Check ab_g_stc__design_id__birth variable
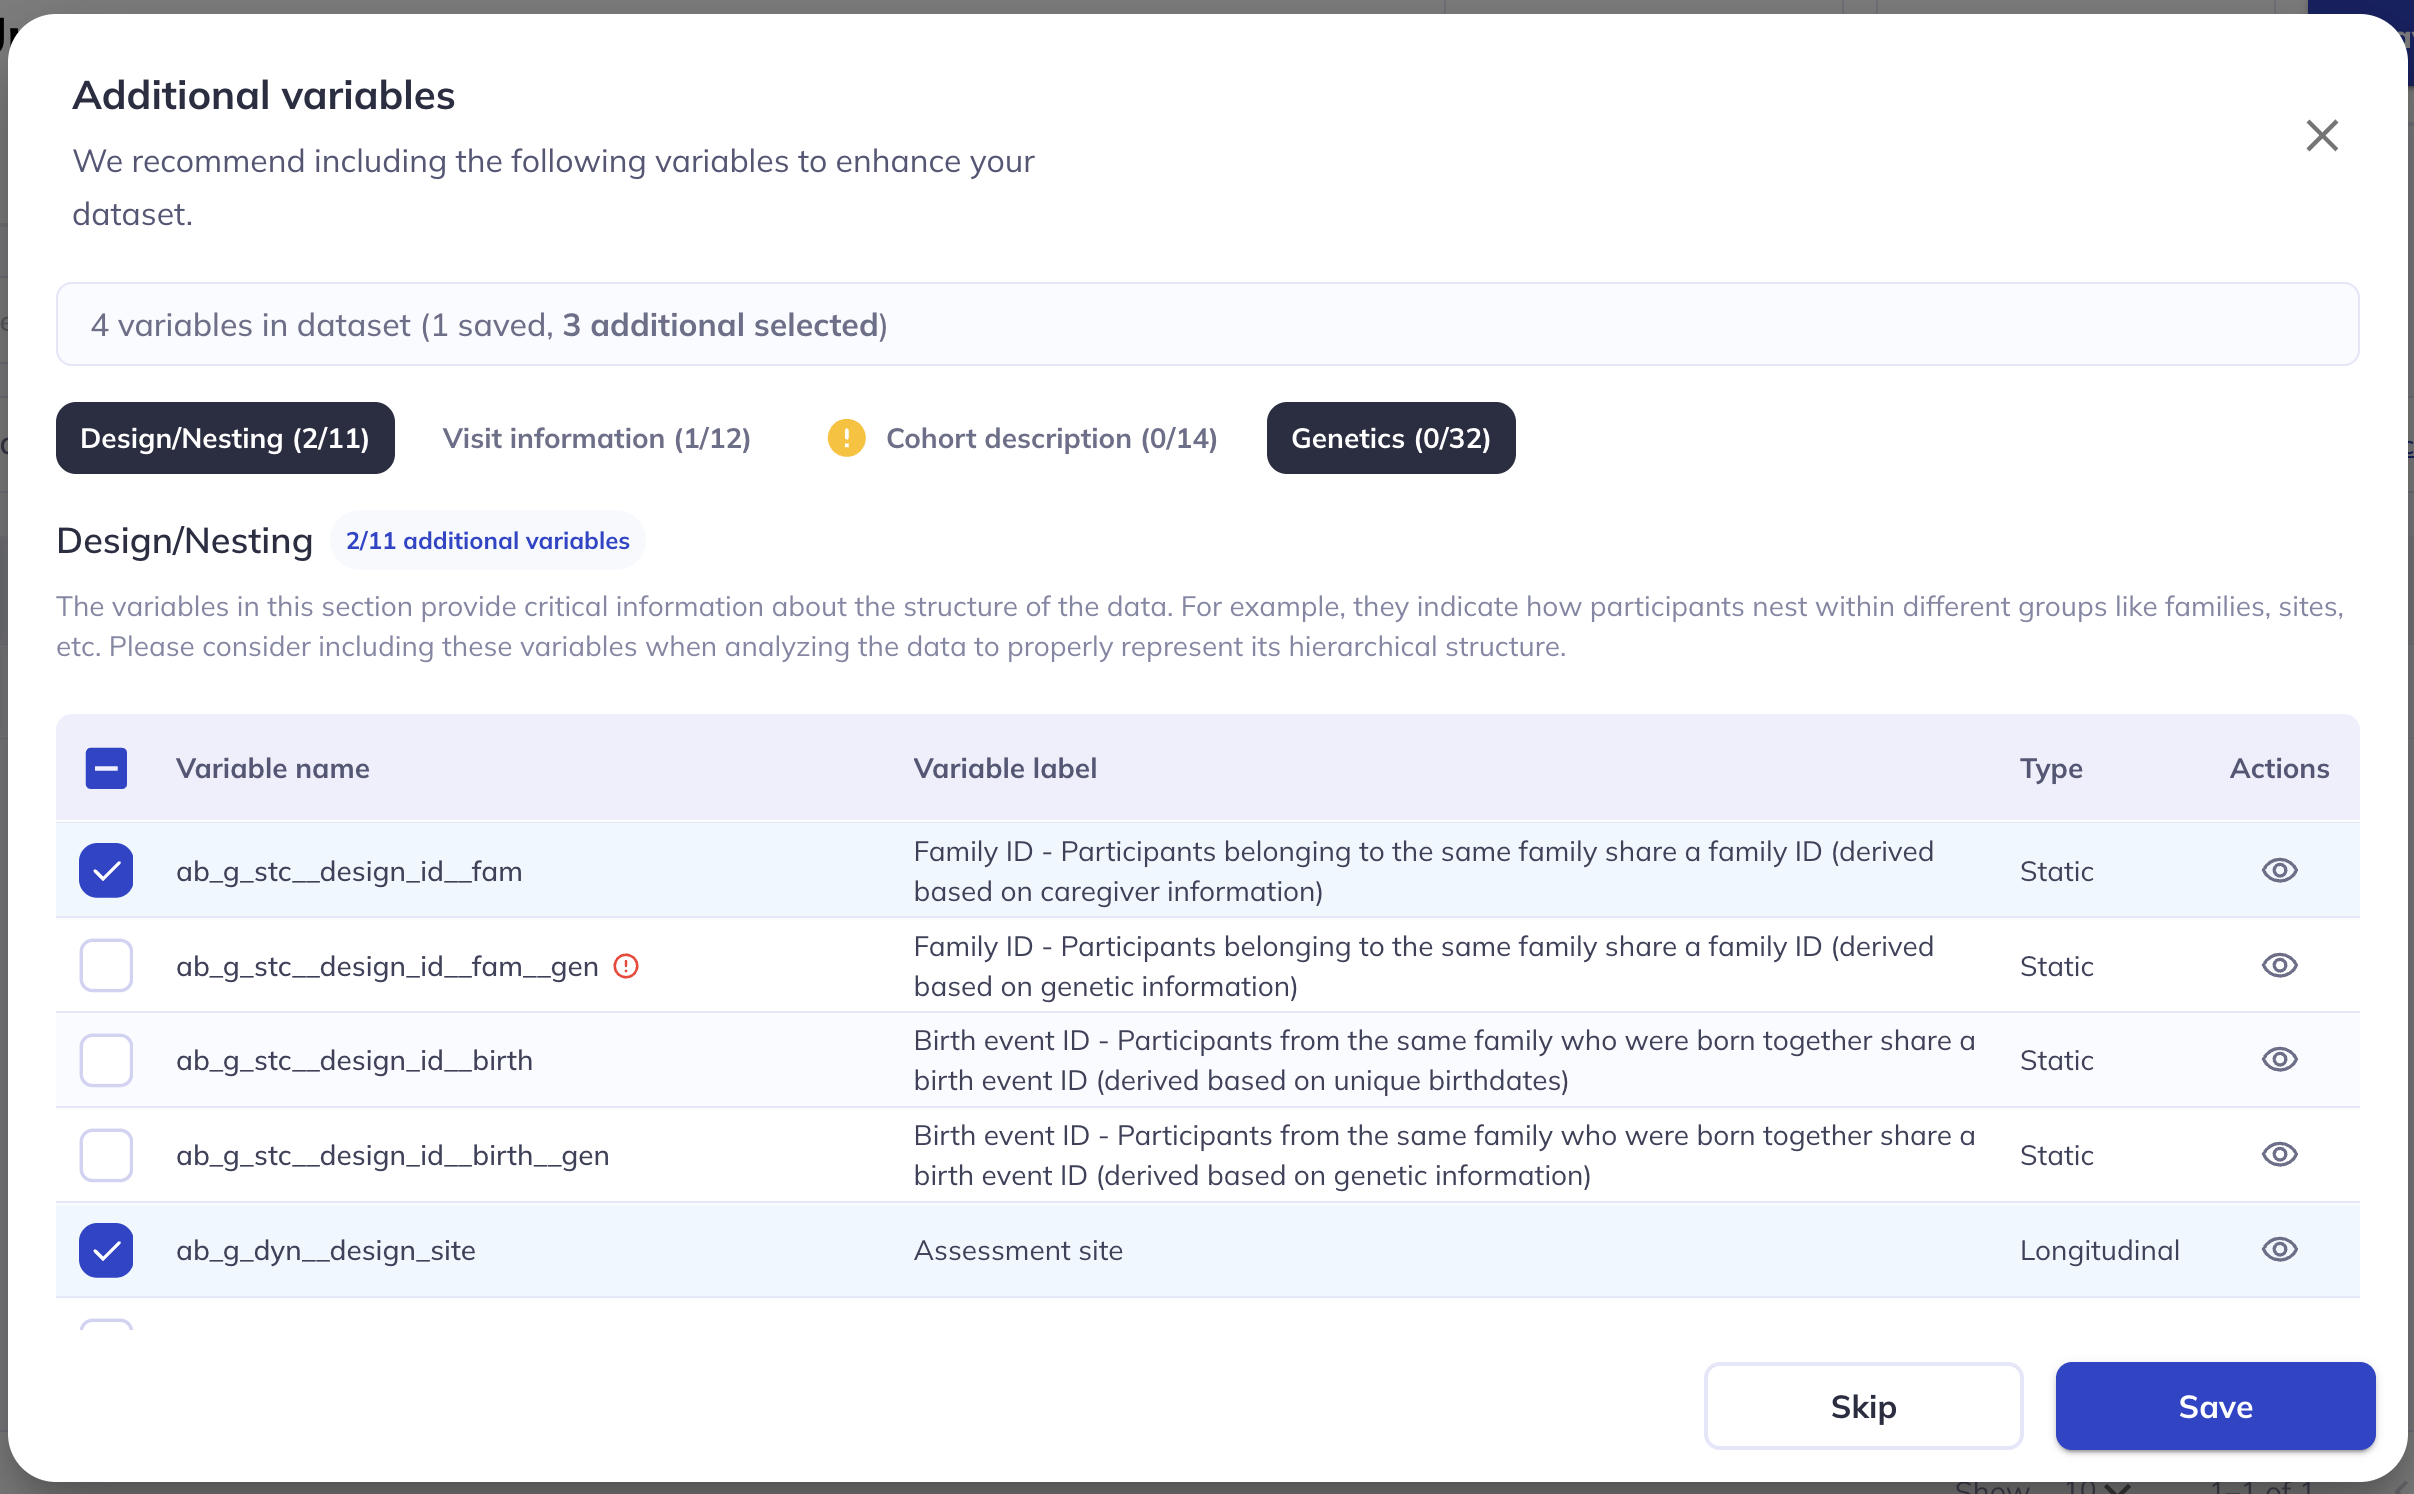The image size is (2414, 1494). [x=106, y=1060]
